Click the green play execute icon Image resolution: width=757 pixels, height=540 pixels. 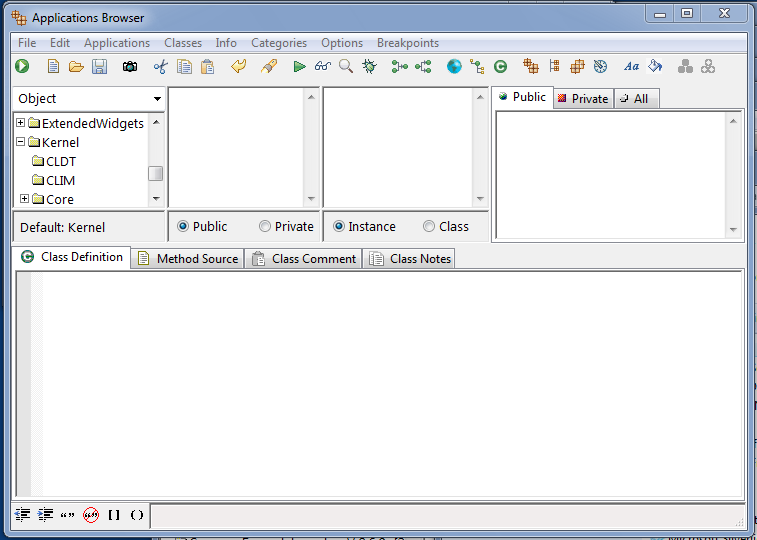pos(299,67)
